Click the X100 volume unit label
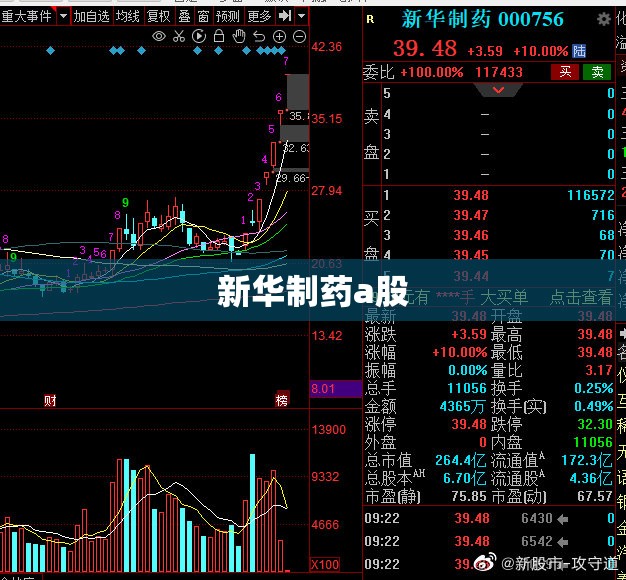Screen dimensions: 626x580 point(325,564)
